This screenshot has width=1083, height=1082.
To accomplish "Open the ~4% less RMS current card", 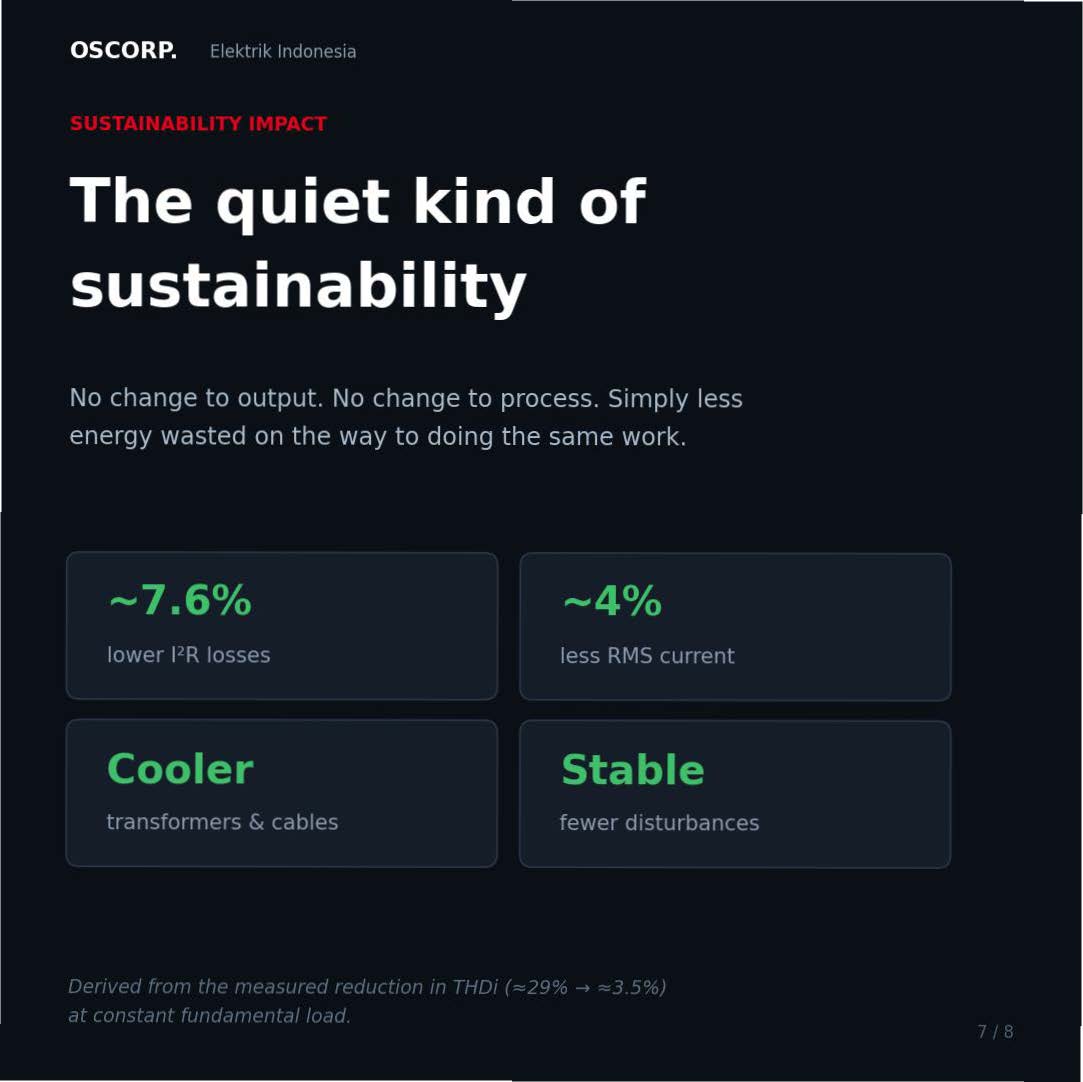I will (x=735, y=626).
